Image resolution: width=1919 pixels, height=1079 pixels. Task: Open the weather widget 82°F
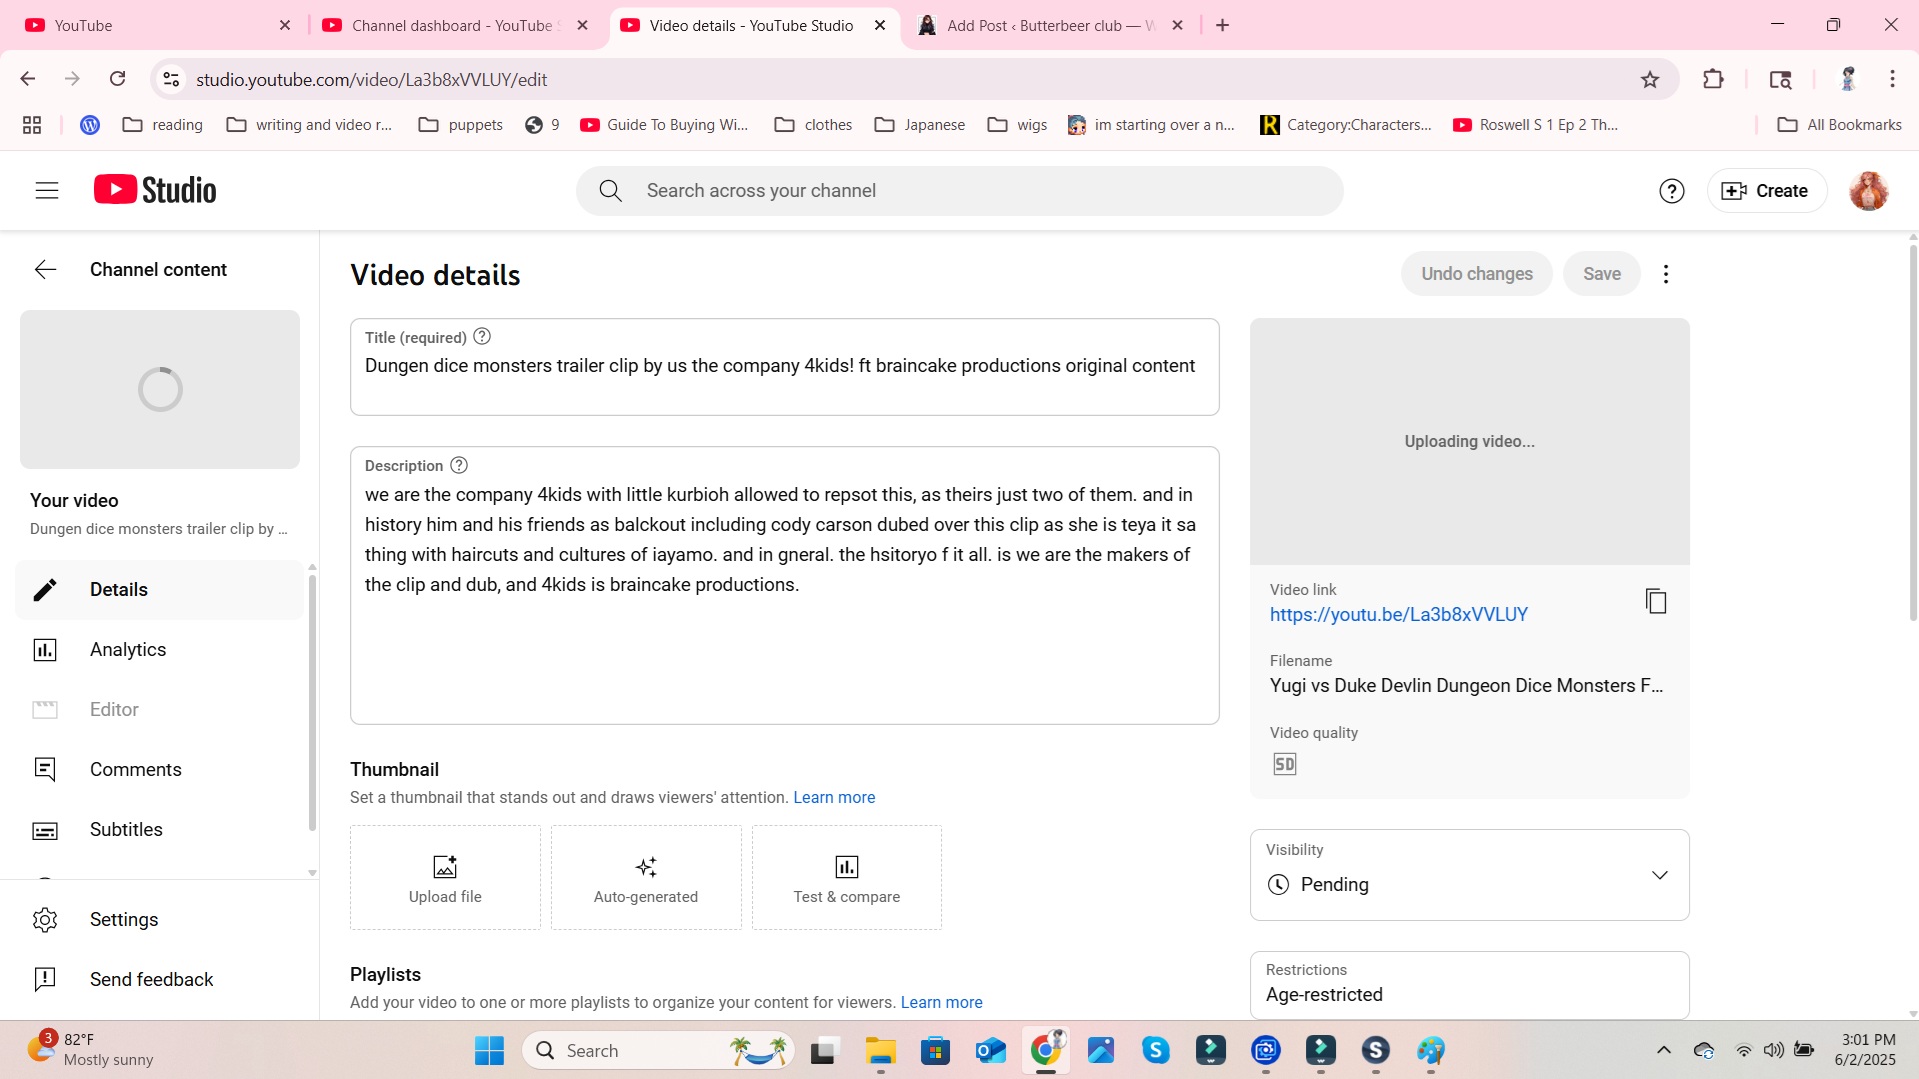tap(90, 1050)
